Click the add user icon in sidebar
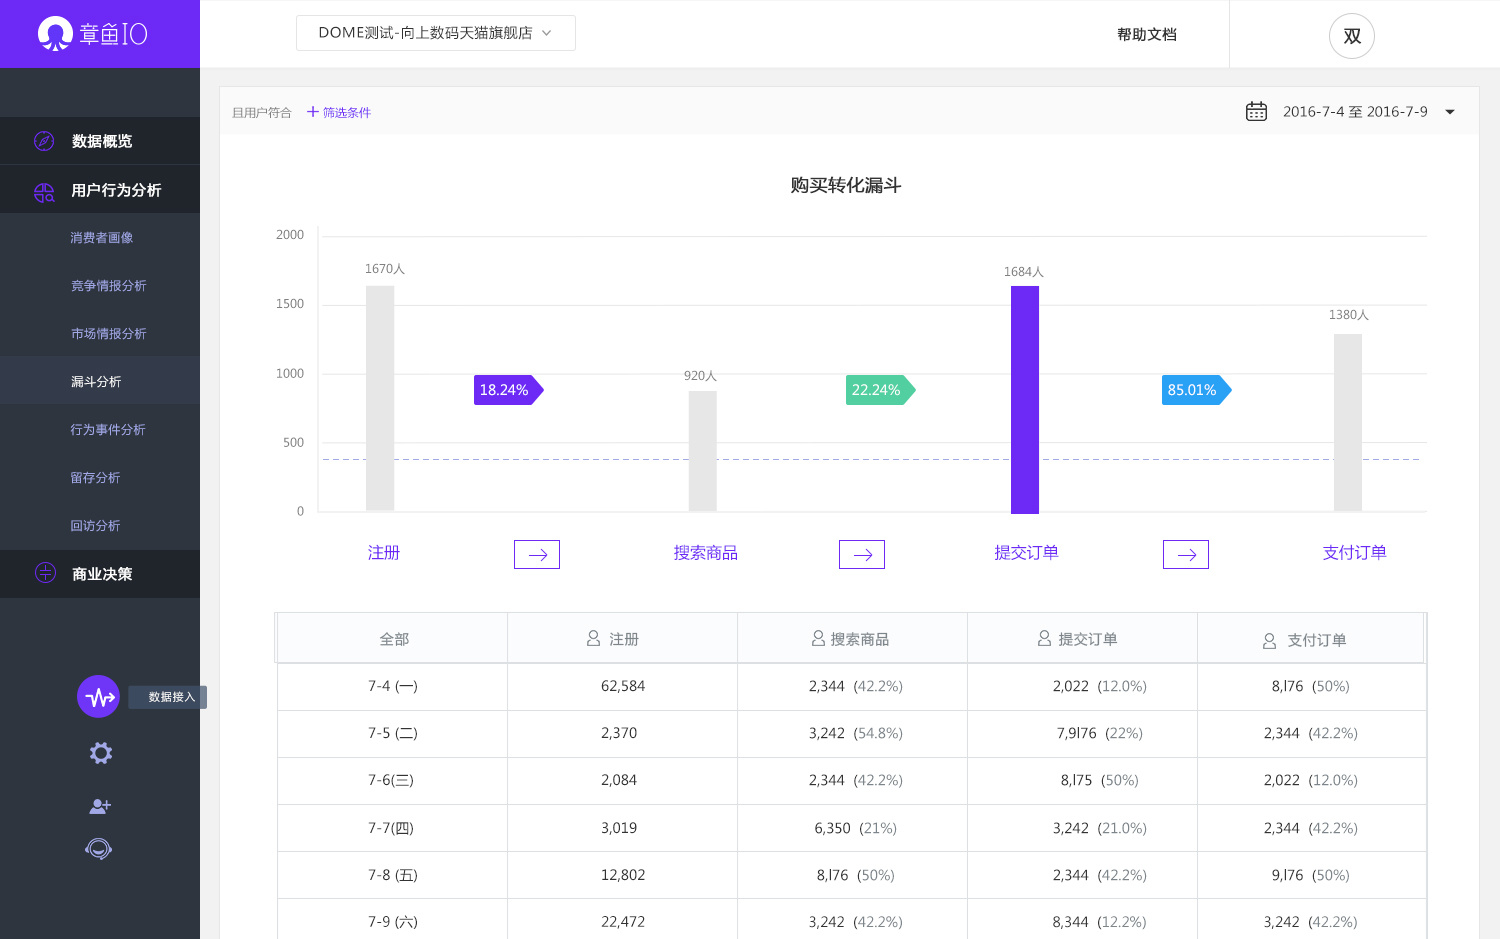The height and width of the screenshot is (939, 1500). 100,806
